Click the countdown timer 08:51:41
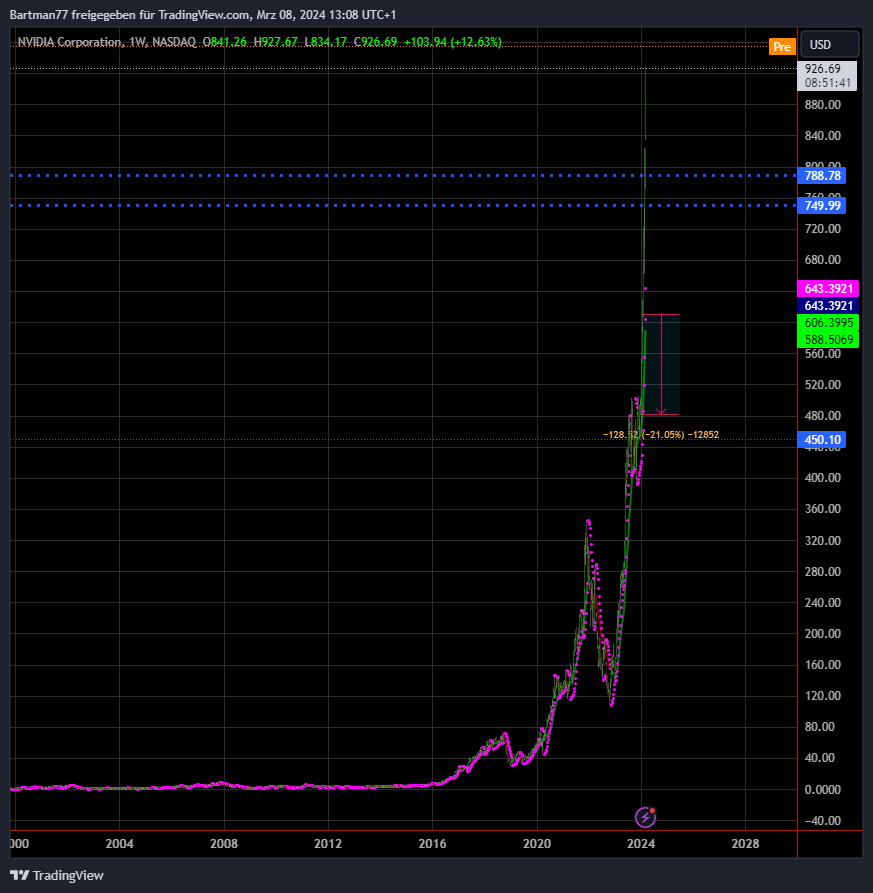The image size is (873, 893). pyautogui.click(x=827, y=83)
